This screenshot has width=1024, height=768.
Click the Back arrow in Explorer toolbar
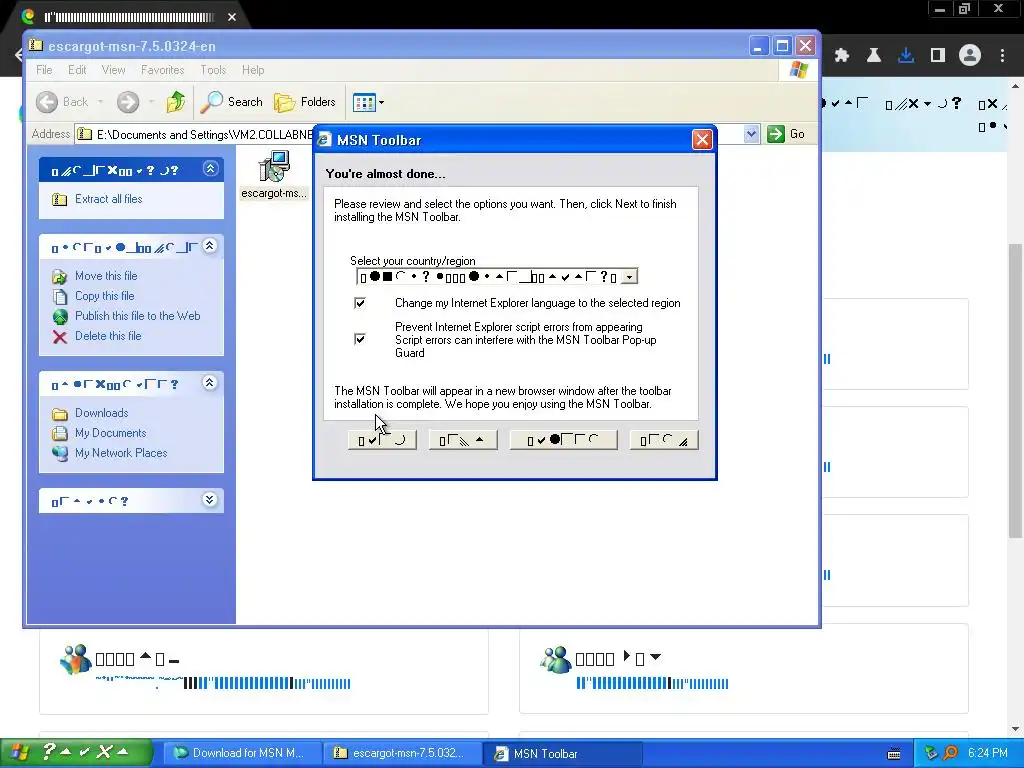(x=47, y=102)
